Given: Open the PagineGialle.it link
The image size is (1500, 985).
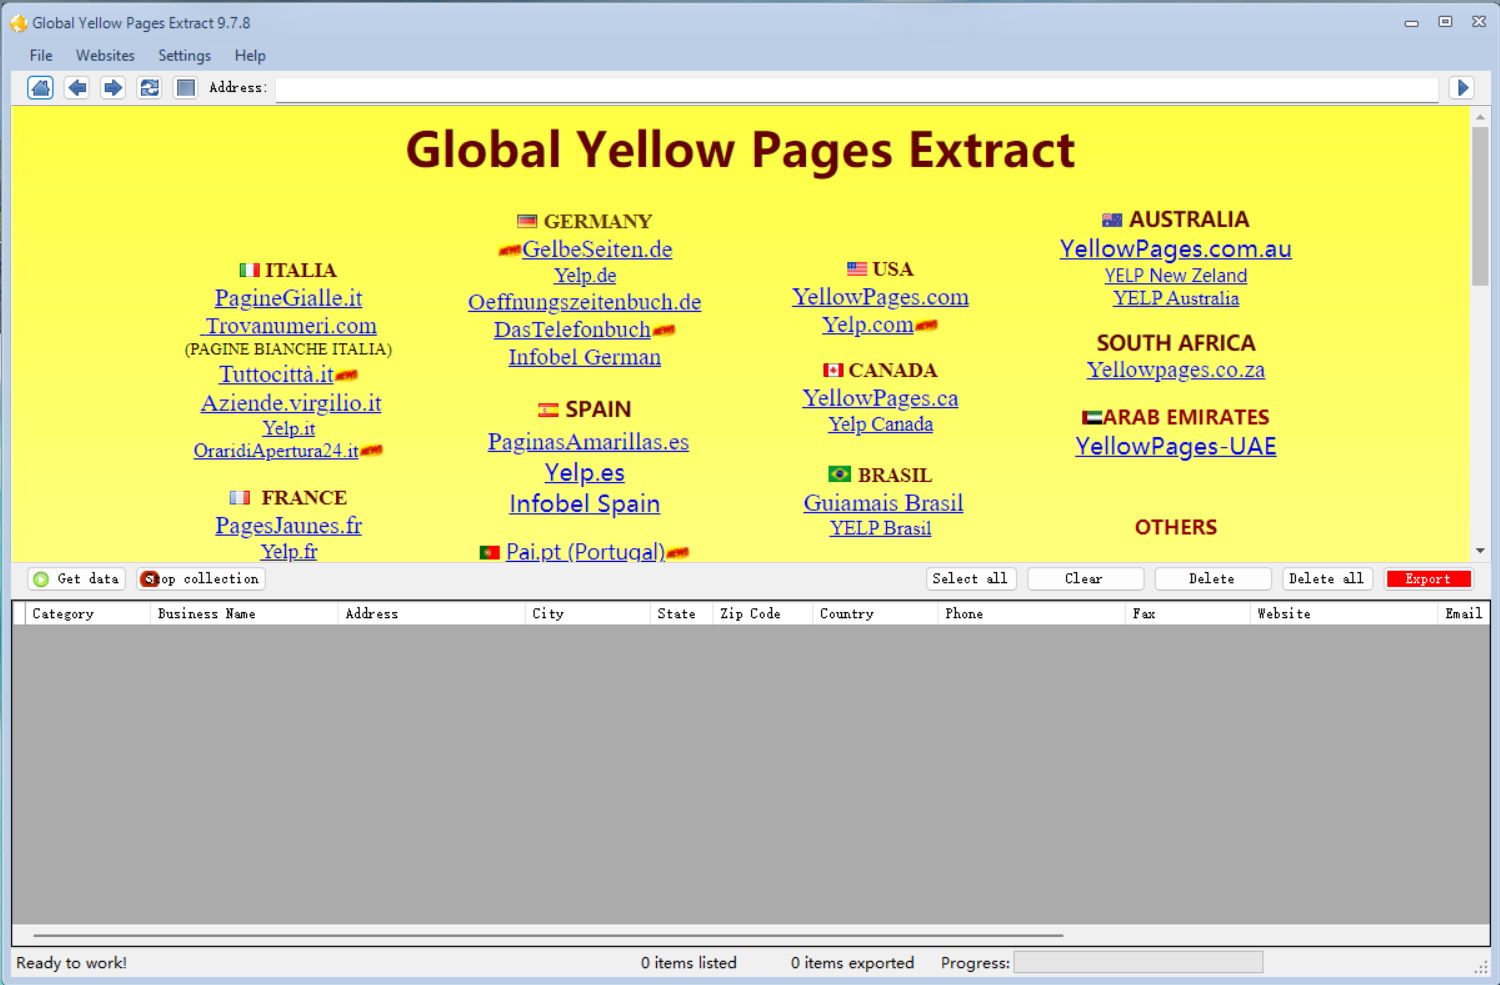Looking at the screenshot, I should coord(288,298).
